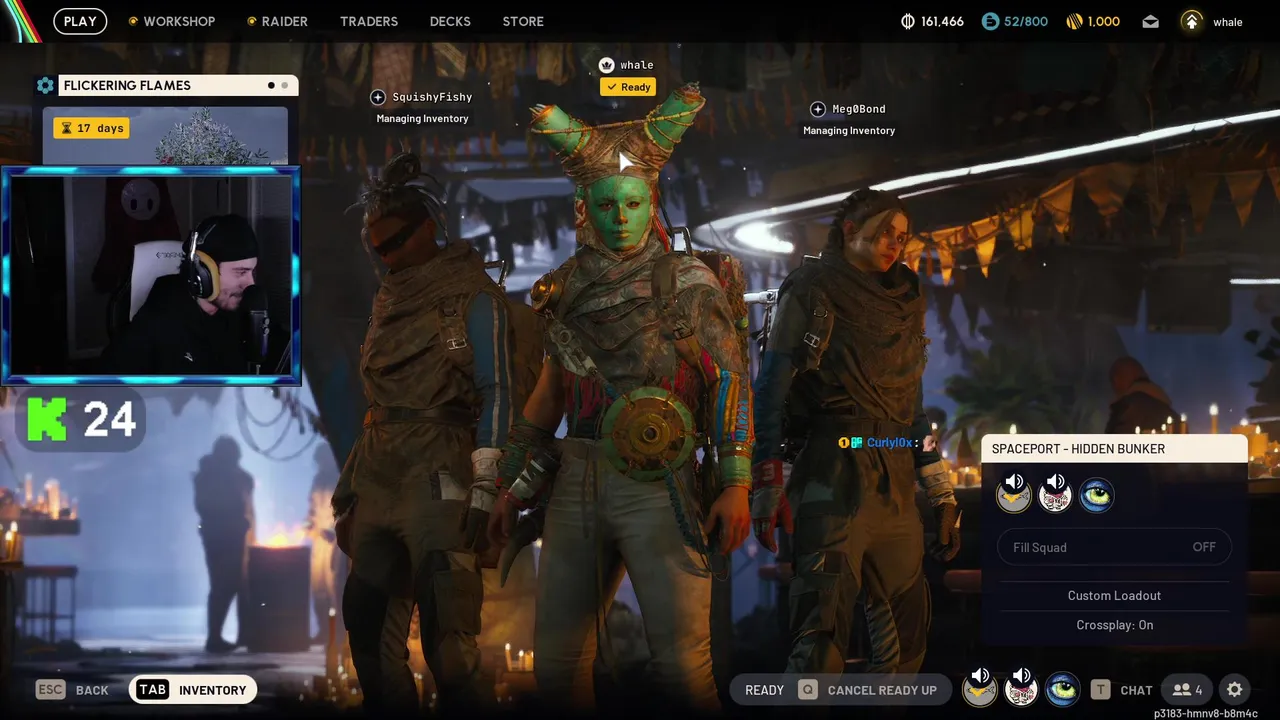Viewport: 1280px width, 720px height.
Task: Click the plus icon beside SquishyFishy
Action: (x=378, y=97)
